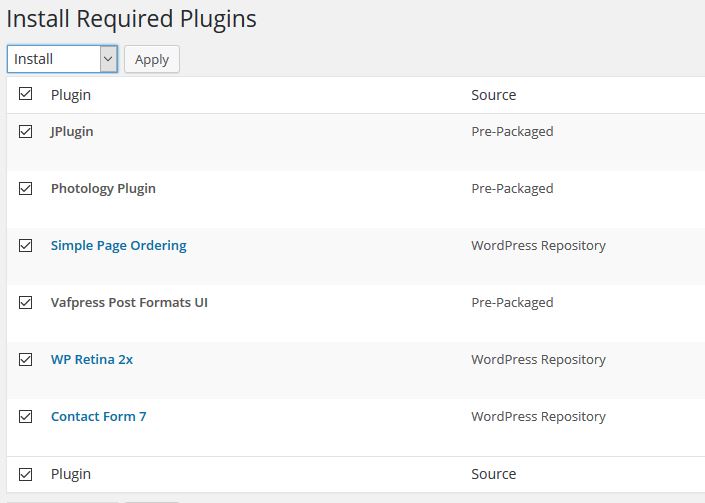This screenshot has height=503, width=705.
Task: Click the Plugin column header at top
Action: pos(71,95)
